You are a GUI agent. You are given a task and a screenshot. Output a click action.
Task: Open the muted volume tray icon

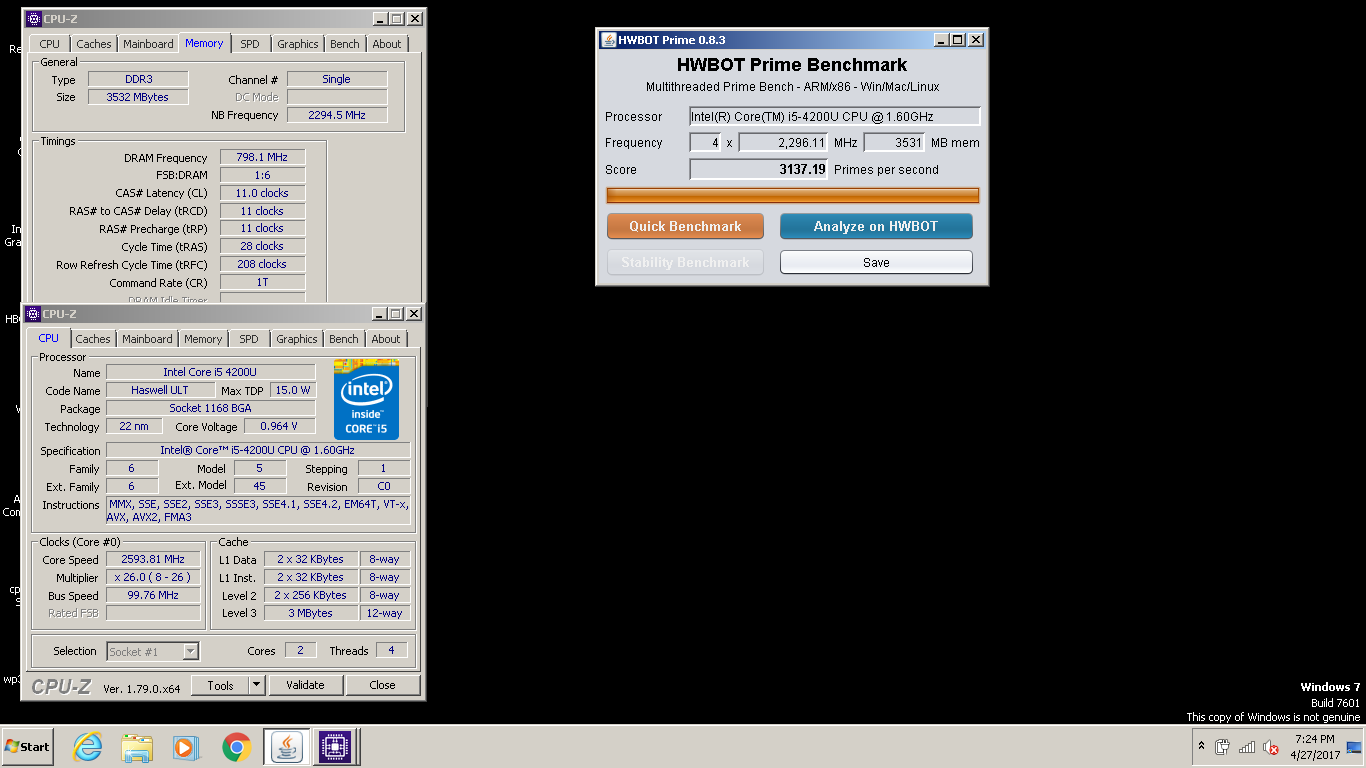[1271, 747]
